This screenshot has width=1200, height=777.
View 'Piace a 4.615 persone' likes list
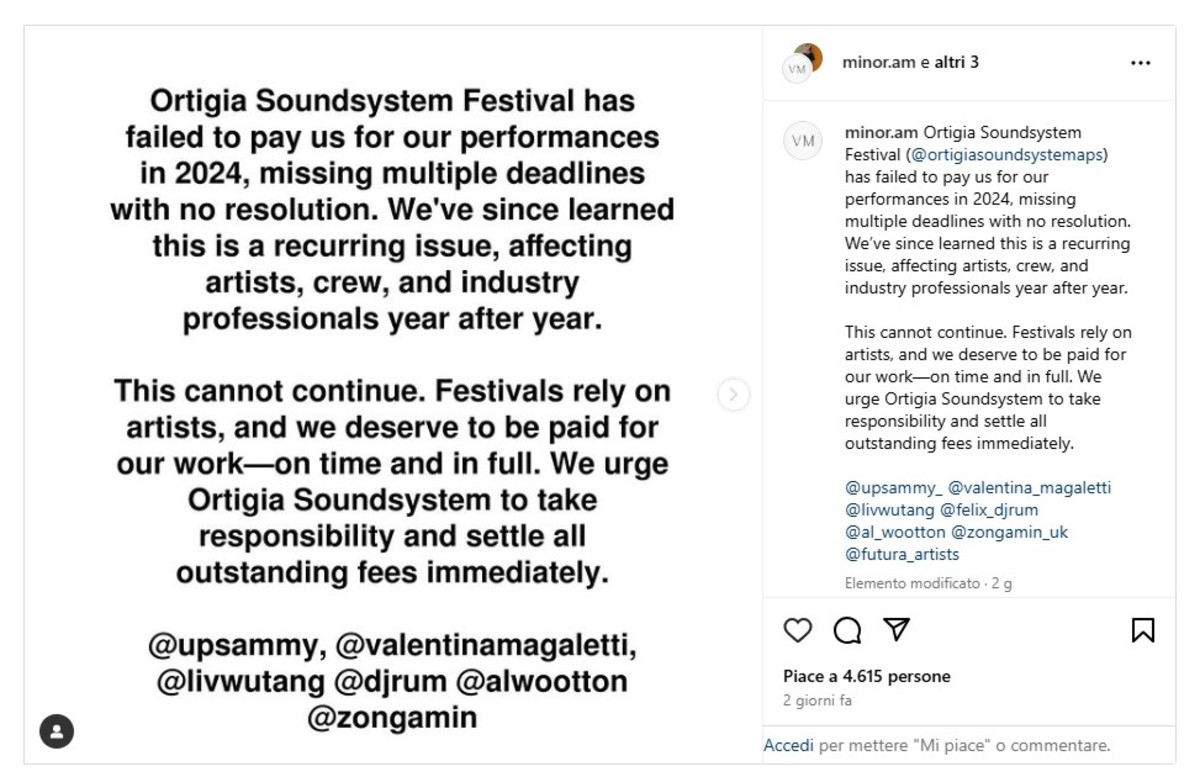click(866, 677)
